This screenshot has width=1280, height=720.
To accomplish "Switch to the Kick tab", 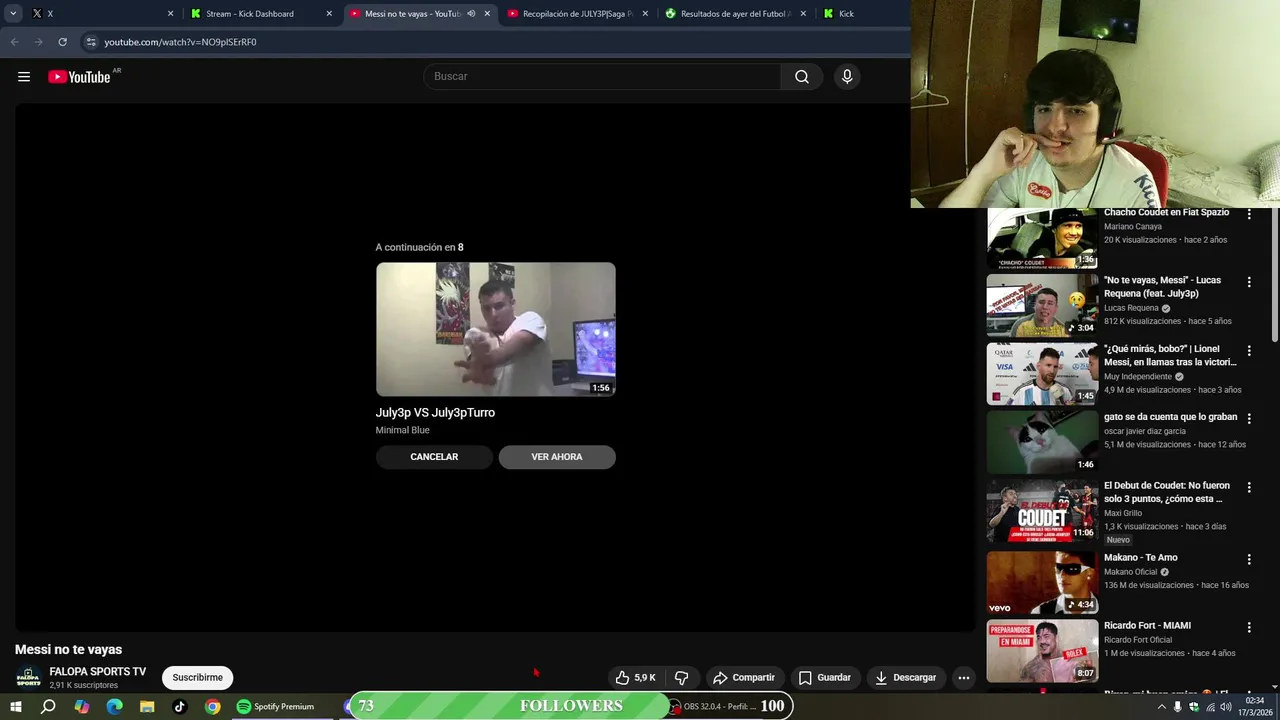I will coord(862,14).
